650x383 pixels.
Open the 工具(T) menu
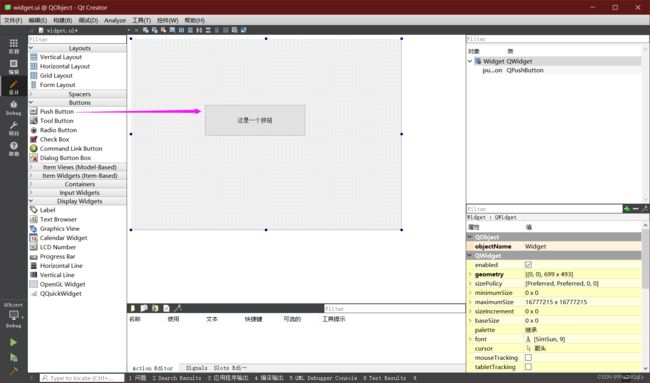coord(141,20)
